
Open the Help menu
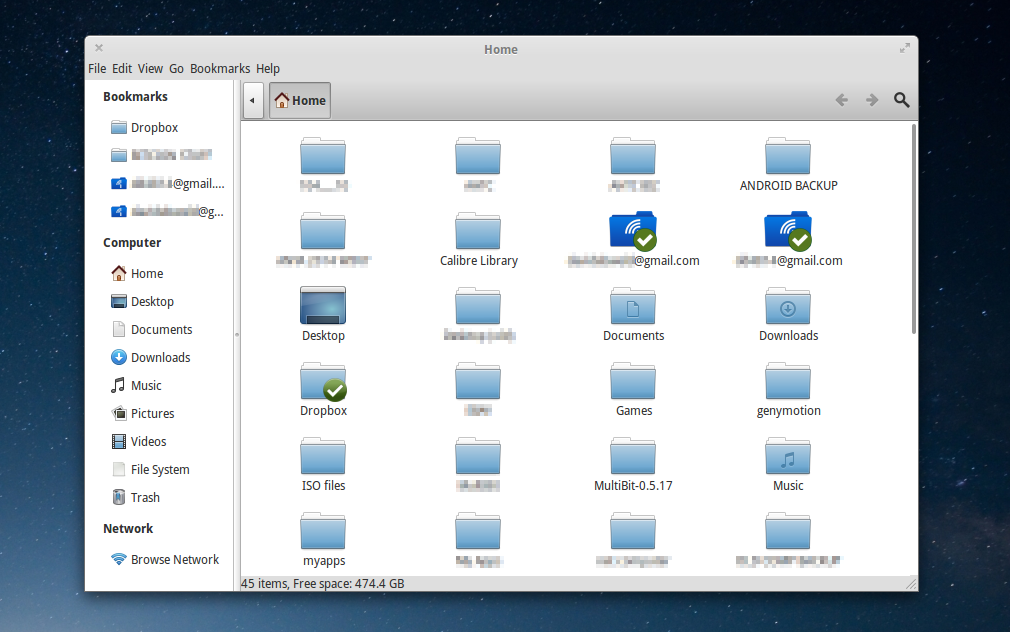coord(268,69)
